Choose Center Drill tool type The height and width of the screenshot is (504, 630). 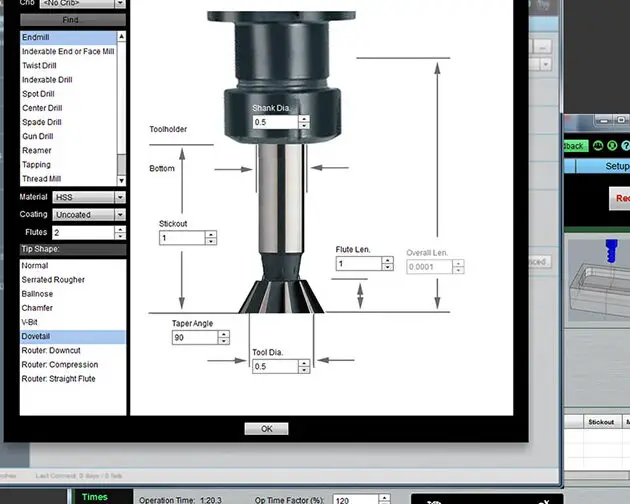coord(68,108)
